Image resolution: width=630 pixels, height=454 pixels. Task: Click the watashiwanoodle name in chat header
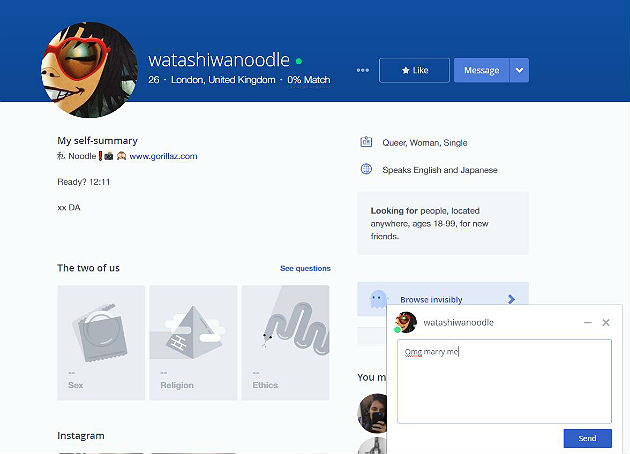click(458, 323)
